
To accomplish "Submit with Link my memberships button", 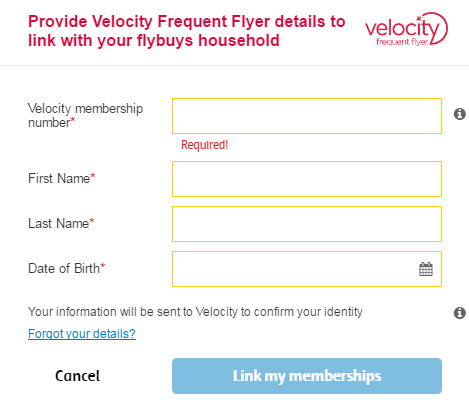I will click(x=307, y=376).
